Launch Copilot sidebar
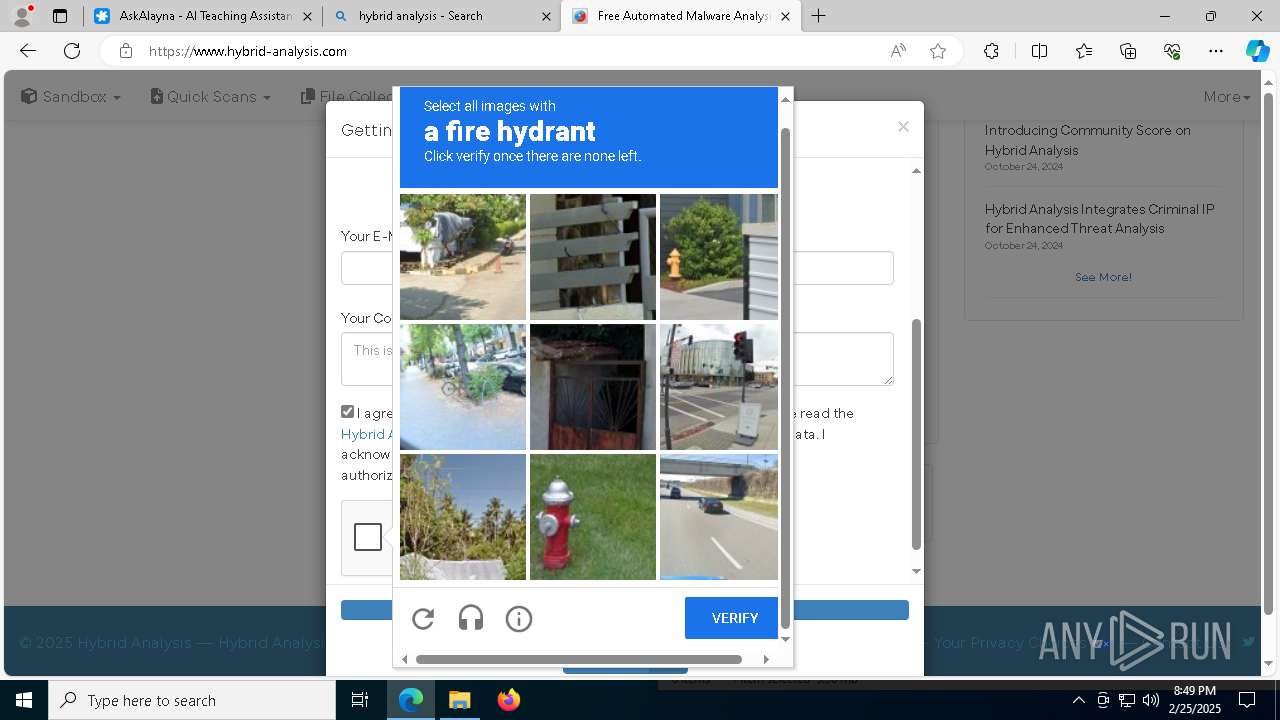 [1257, 51]
